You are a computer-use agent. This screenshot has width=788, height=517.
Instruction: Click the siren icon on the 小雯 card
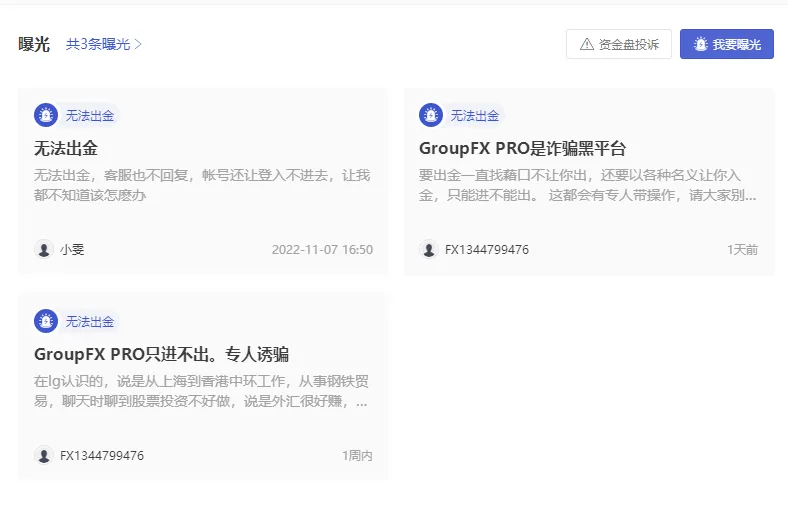(x=46, y=116)
